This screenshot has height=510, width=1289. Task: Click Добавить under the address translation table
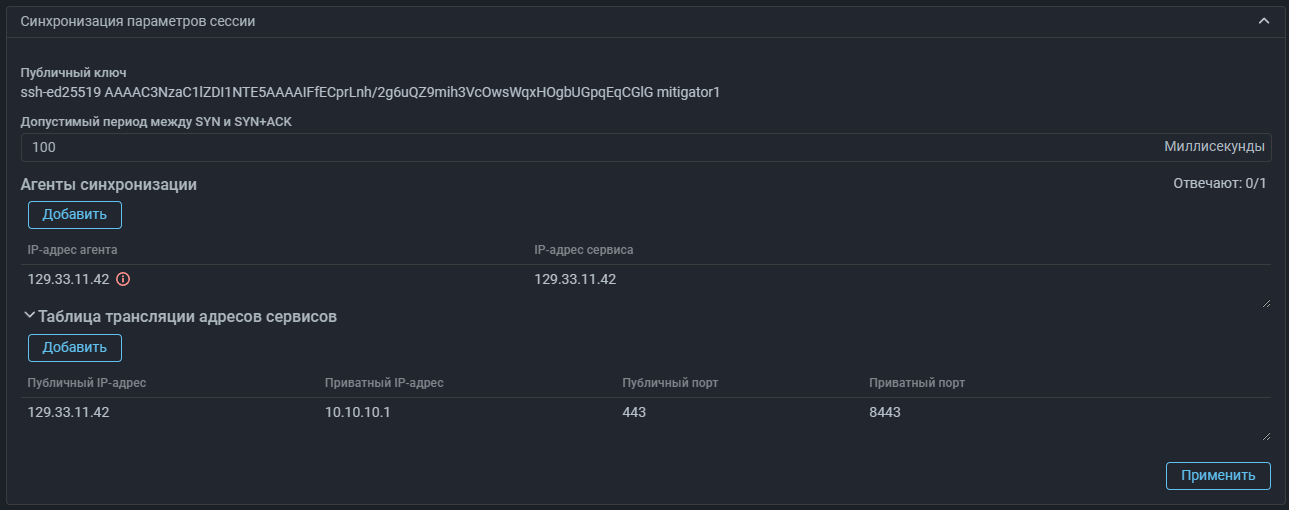(x=74, y=348)
